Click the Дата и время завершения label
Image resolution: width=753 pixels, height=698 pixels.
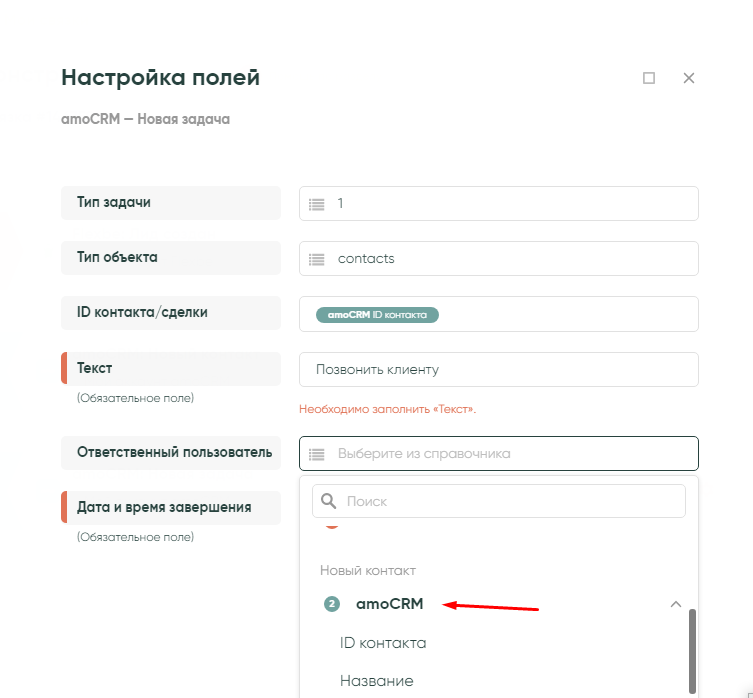click(164, 507)
